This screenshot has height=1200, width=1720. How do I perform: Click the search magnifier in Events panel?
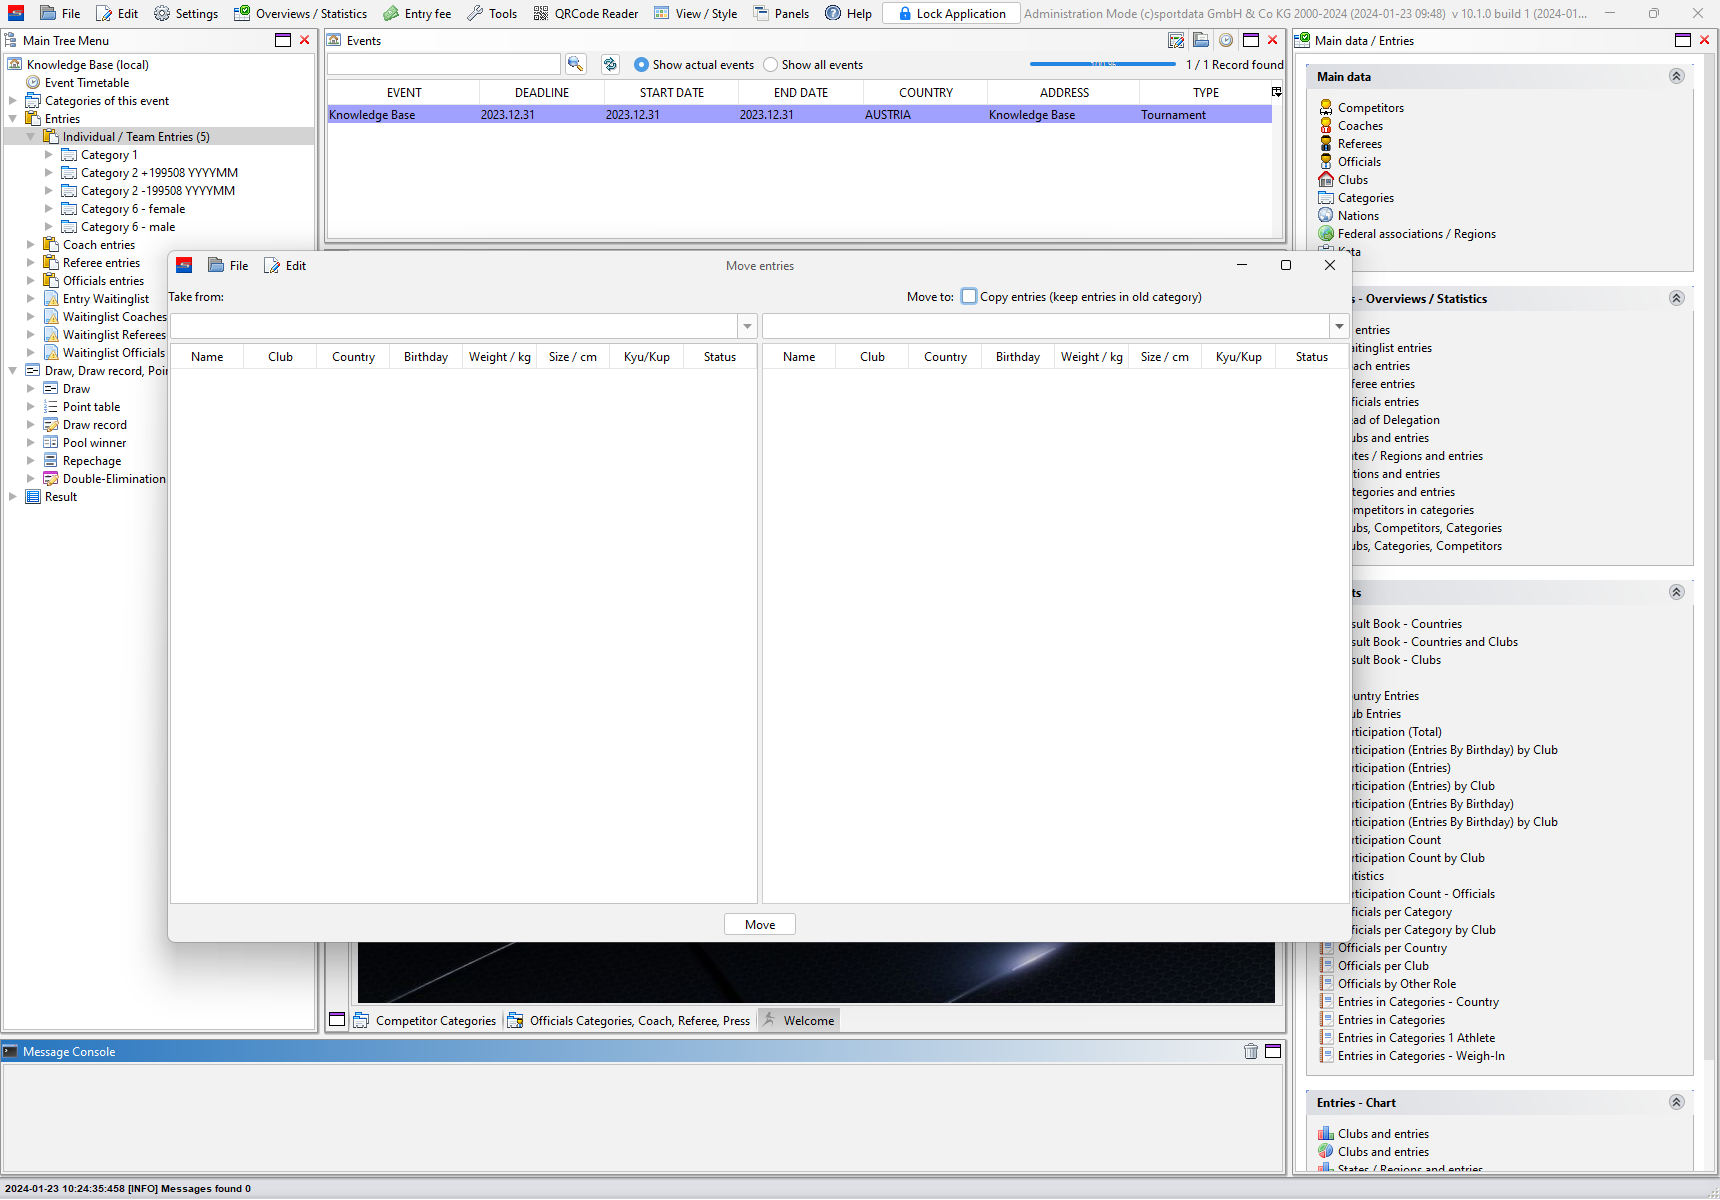[575, 64]
